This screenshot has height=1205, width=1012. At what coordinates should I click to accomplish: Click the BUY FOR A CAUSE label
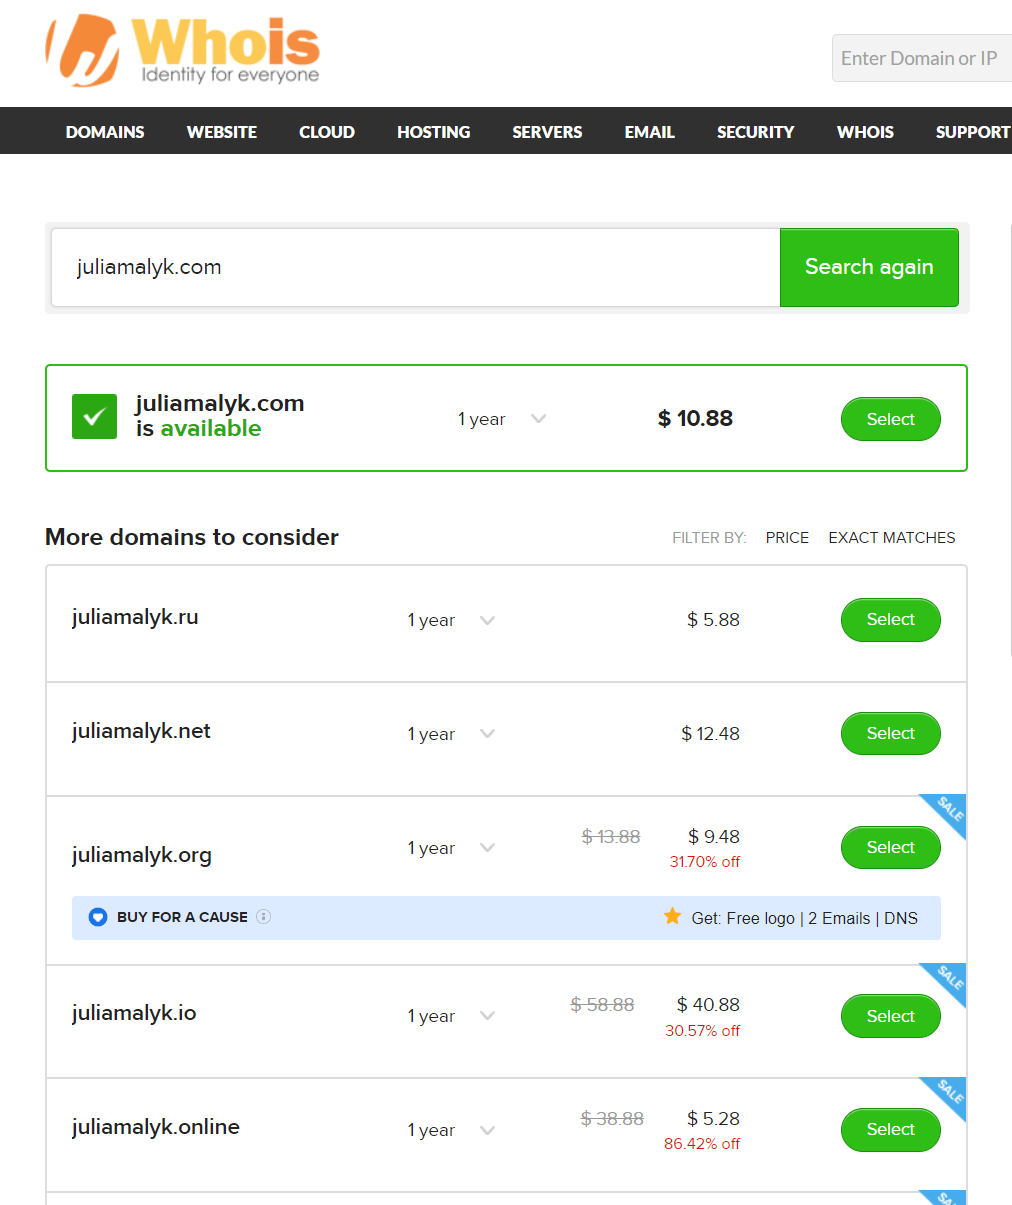(x=182, y=917)
